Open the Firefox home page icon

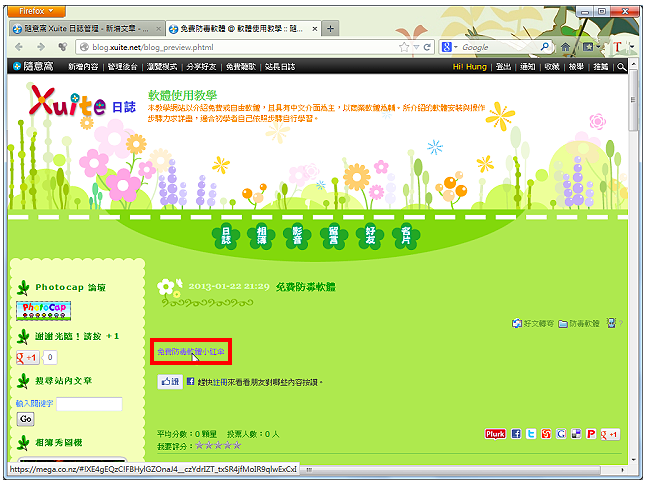pyautogui.click(x=566, y=47)
